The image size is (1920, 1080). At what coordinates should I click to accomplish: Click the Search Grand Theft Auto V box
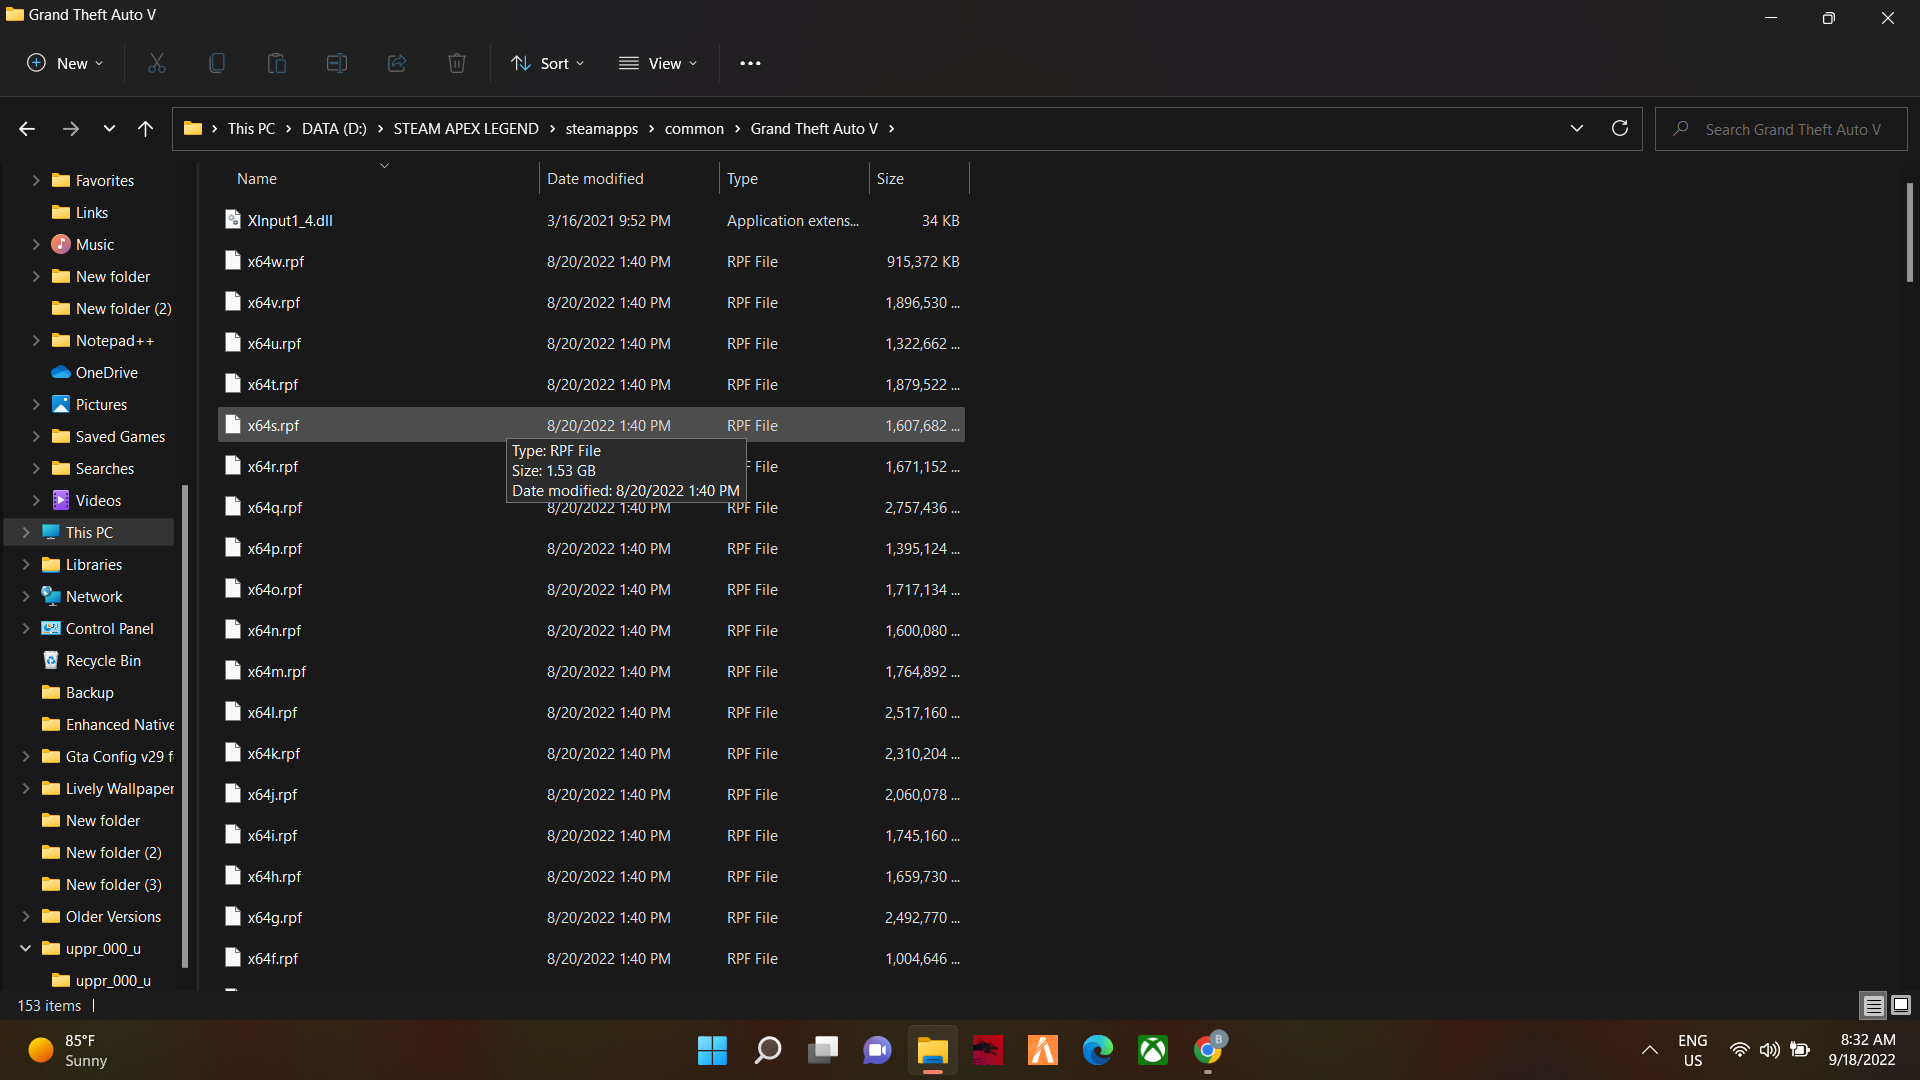[x=1792, y=129]
